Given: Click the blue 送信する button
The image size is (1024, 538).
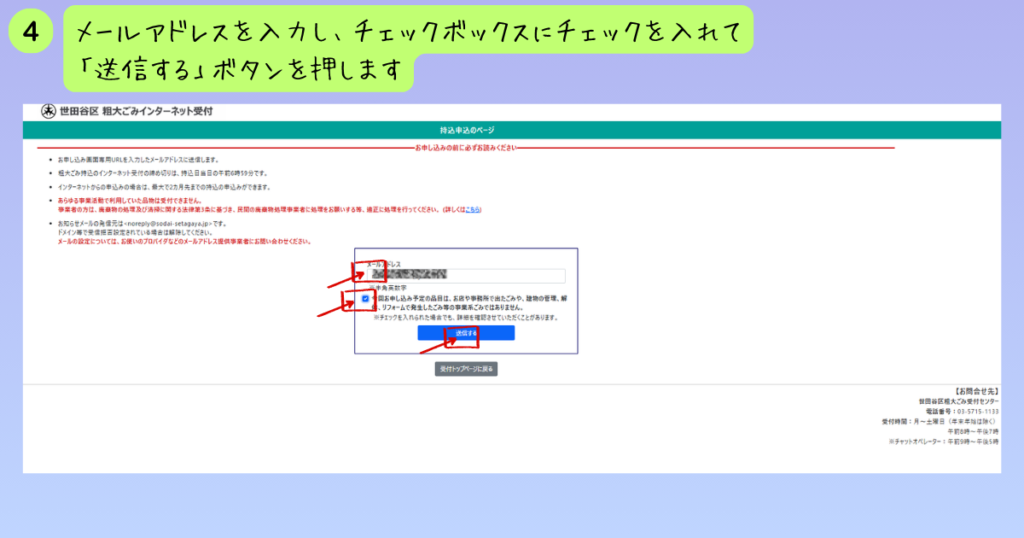Looking at the screenshot, I should [466, 333].
